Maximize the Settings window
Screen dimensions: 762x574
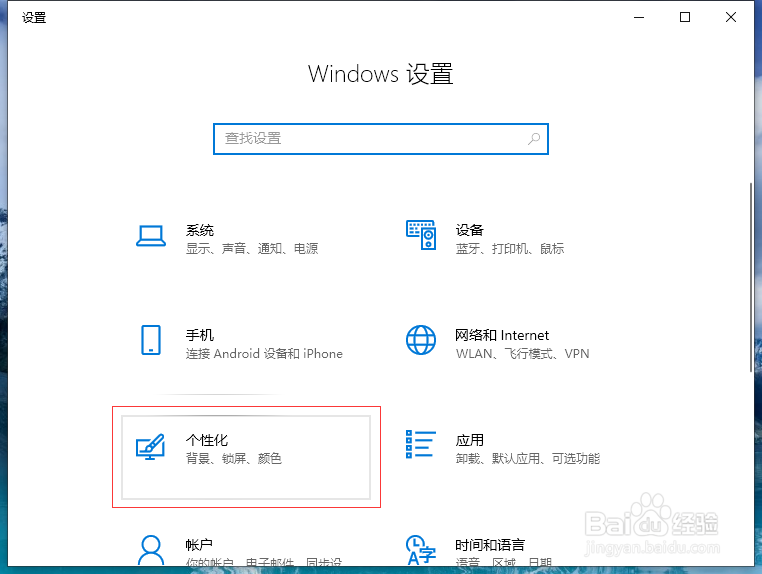(x=685, y=17)
